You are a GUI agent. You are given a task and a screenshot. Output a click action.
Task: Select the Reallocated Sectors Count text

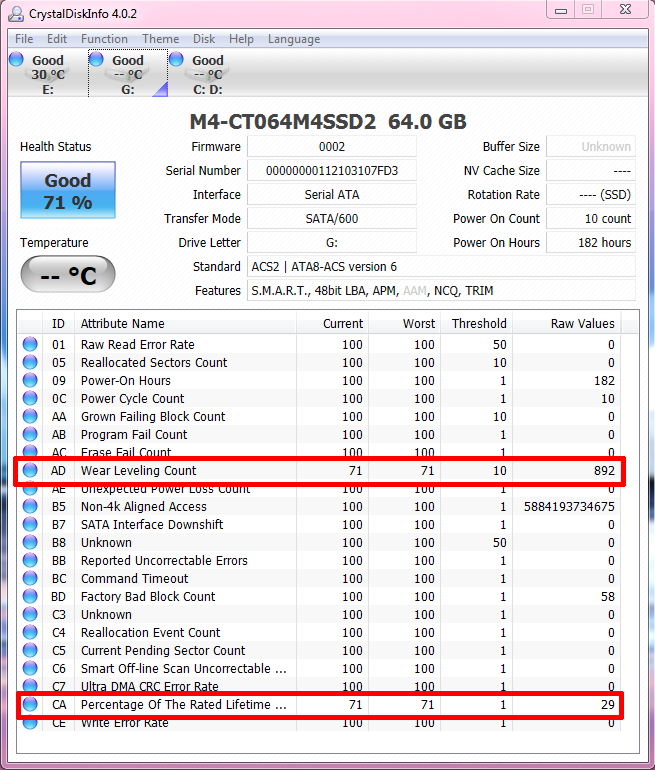coord(154,362)
